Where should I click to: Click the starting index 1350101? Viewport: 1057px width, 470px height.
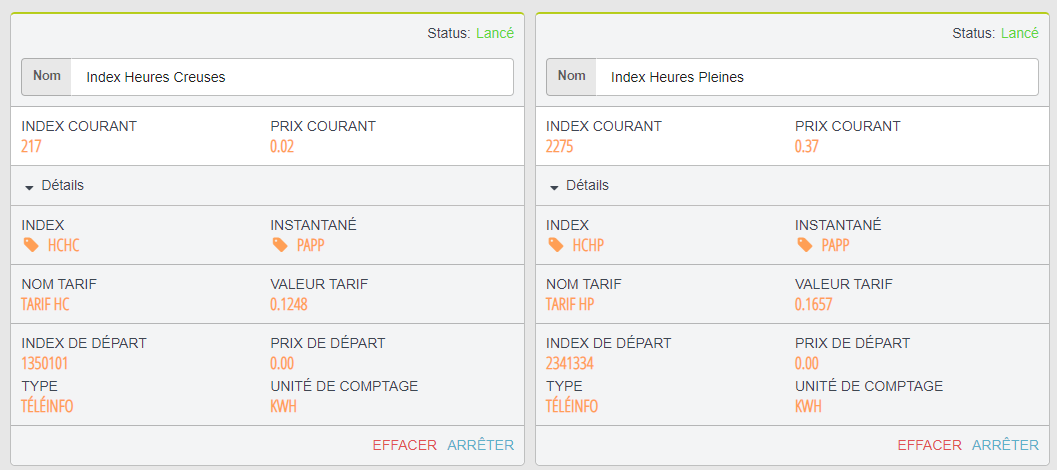click(45, 363)
